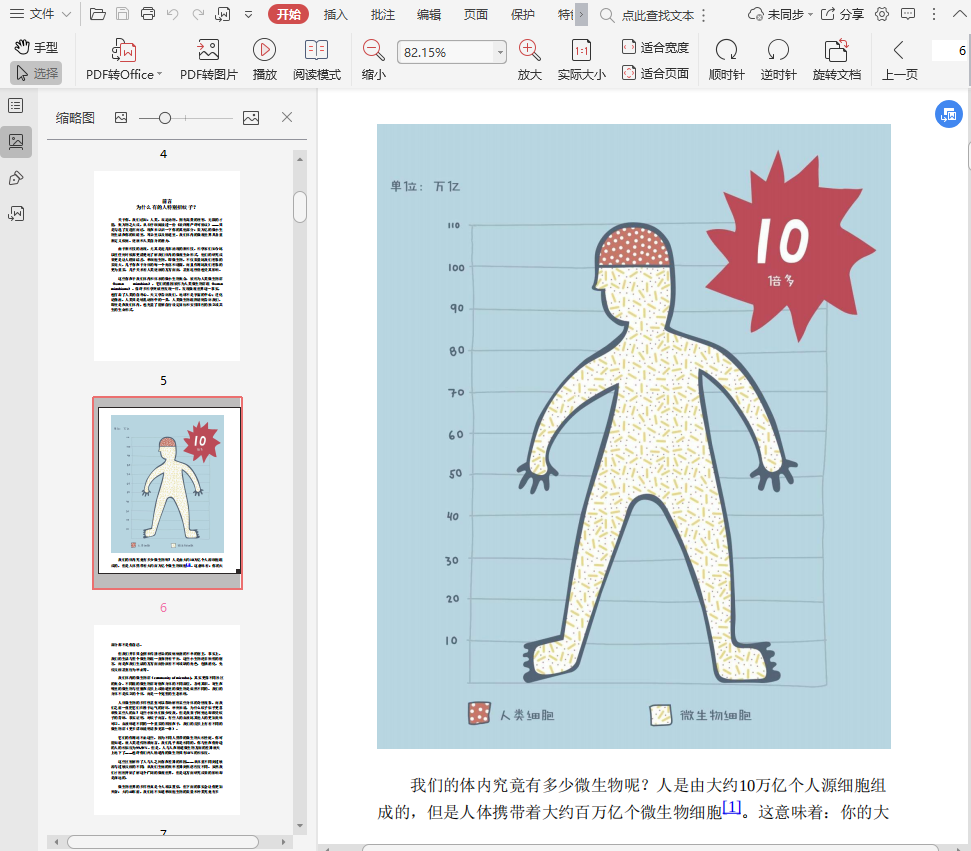Image resolution: width=971 pixels, height=851 pixels.
Task: Click the thumbnail size slider handle
Action: pyautogui.click(x=165, y=118)
